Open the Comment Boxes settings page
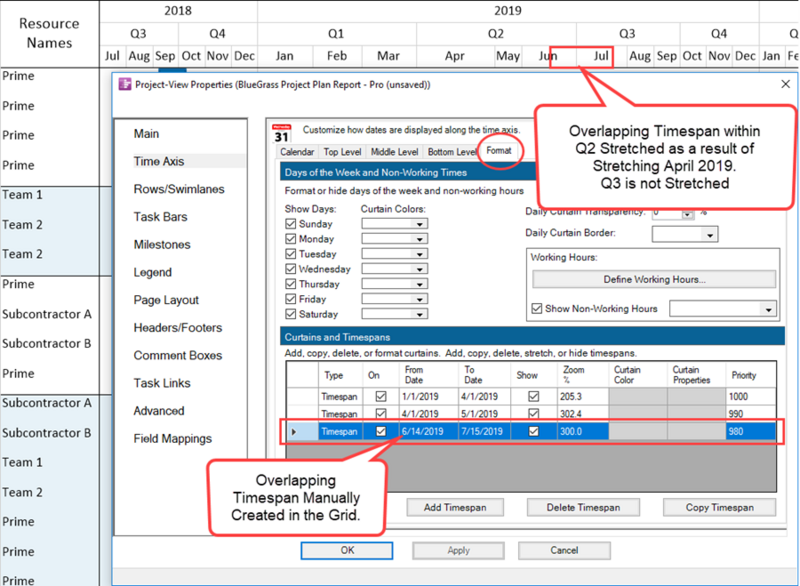The image size is (800, 586). [178, 355]
